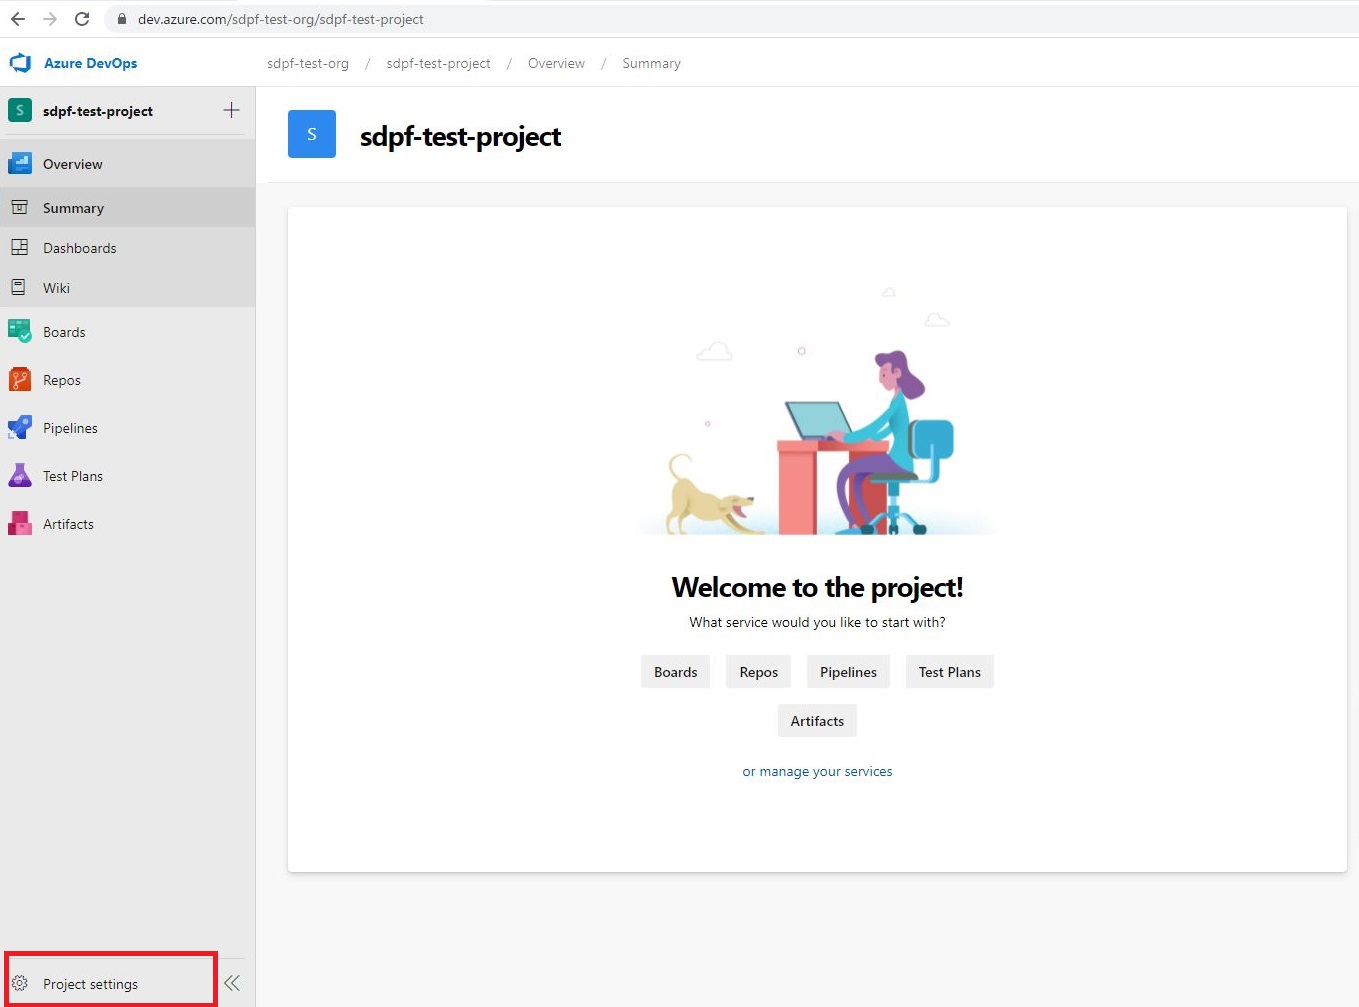Click the Wiki page icon
The height and width of the screenshot is (1007, 1359).
pos(18,287)
